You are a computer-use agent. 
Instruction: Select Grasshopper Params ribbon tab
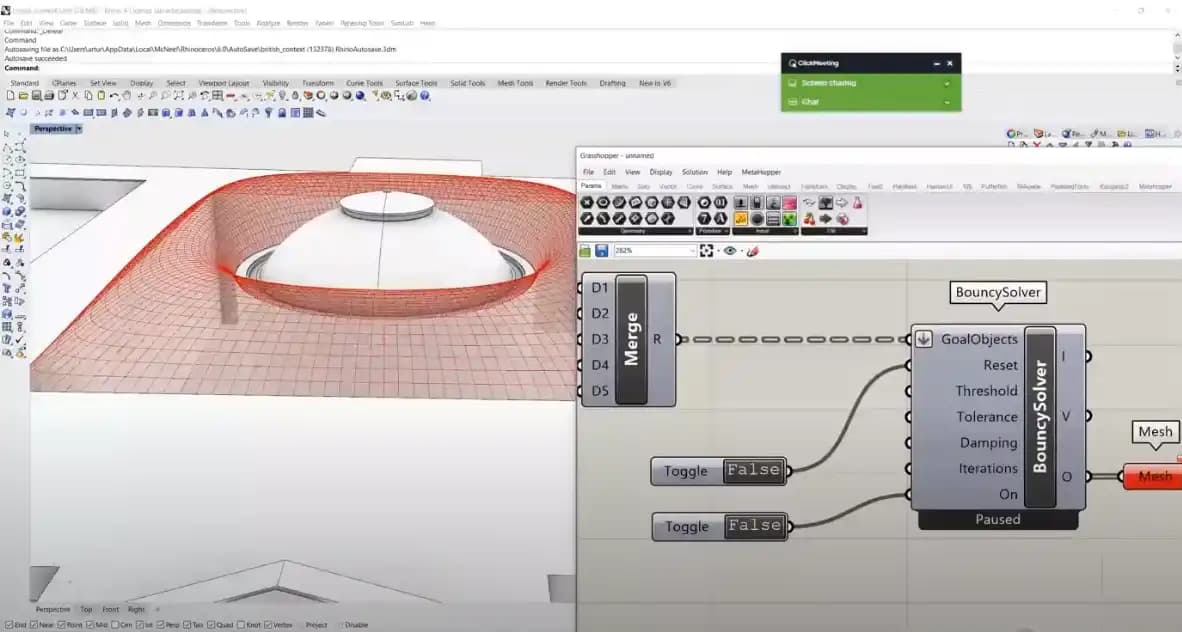click(591, 186)
